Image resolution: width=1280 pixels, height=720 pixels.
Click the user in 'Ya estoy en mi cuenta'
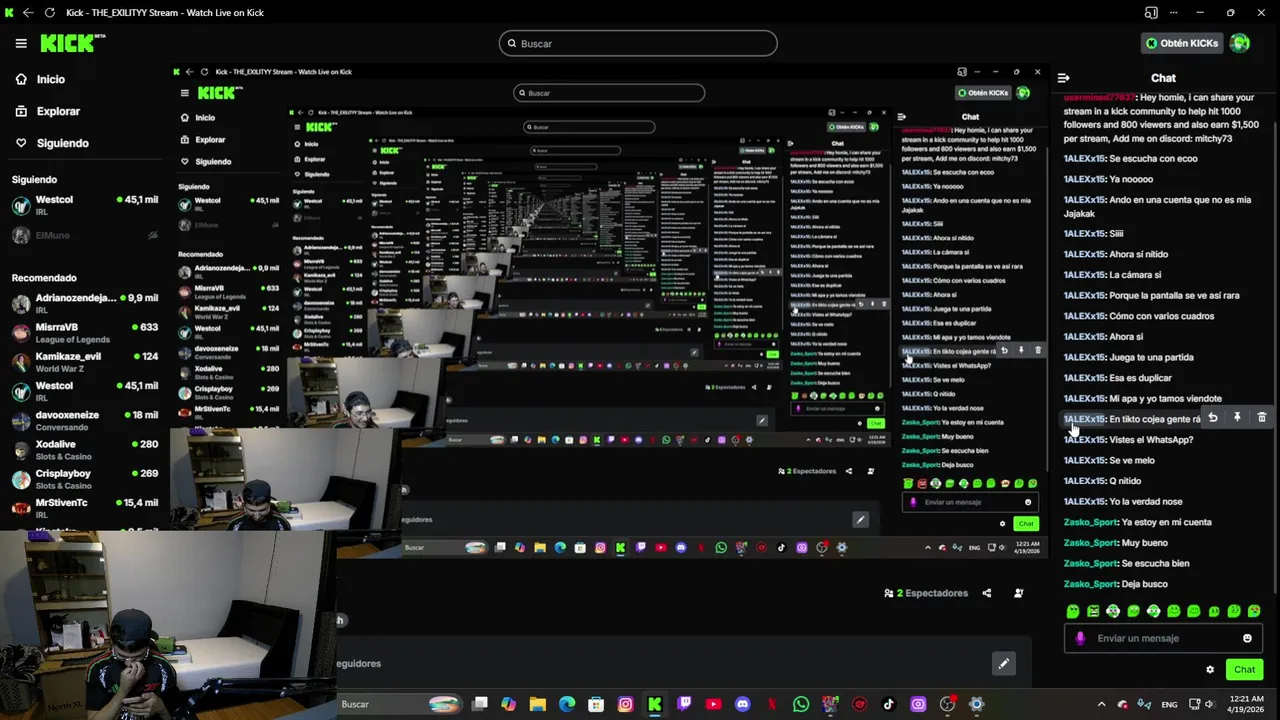pyautogui.click(x=1090, y=522)
